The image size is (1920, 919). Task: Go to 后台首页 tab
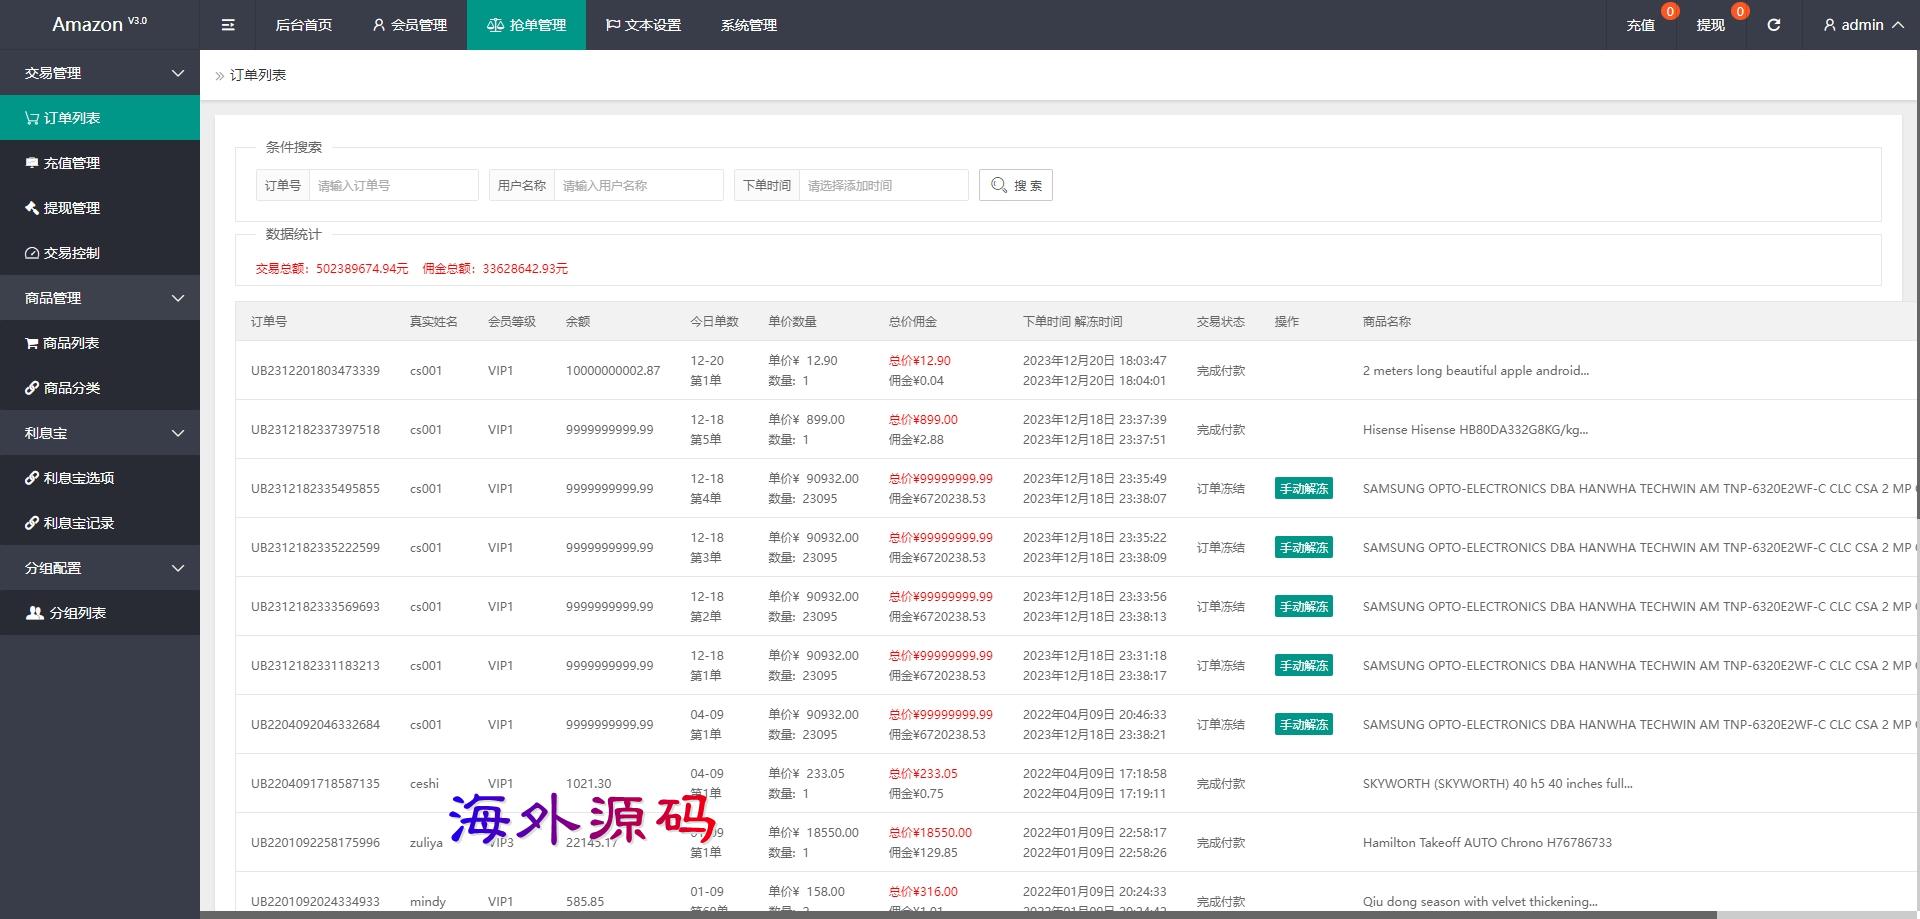pos(304,25)
